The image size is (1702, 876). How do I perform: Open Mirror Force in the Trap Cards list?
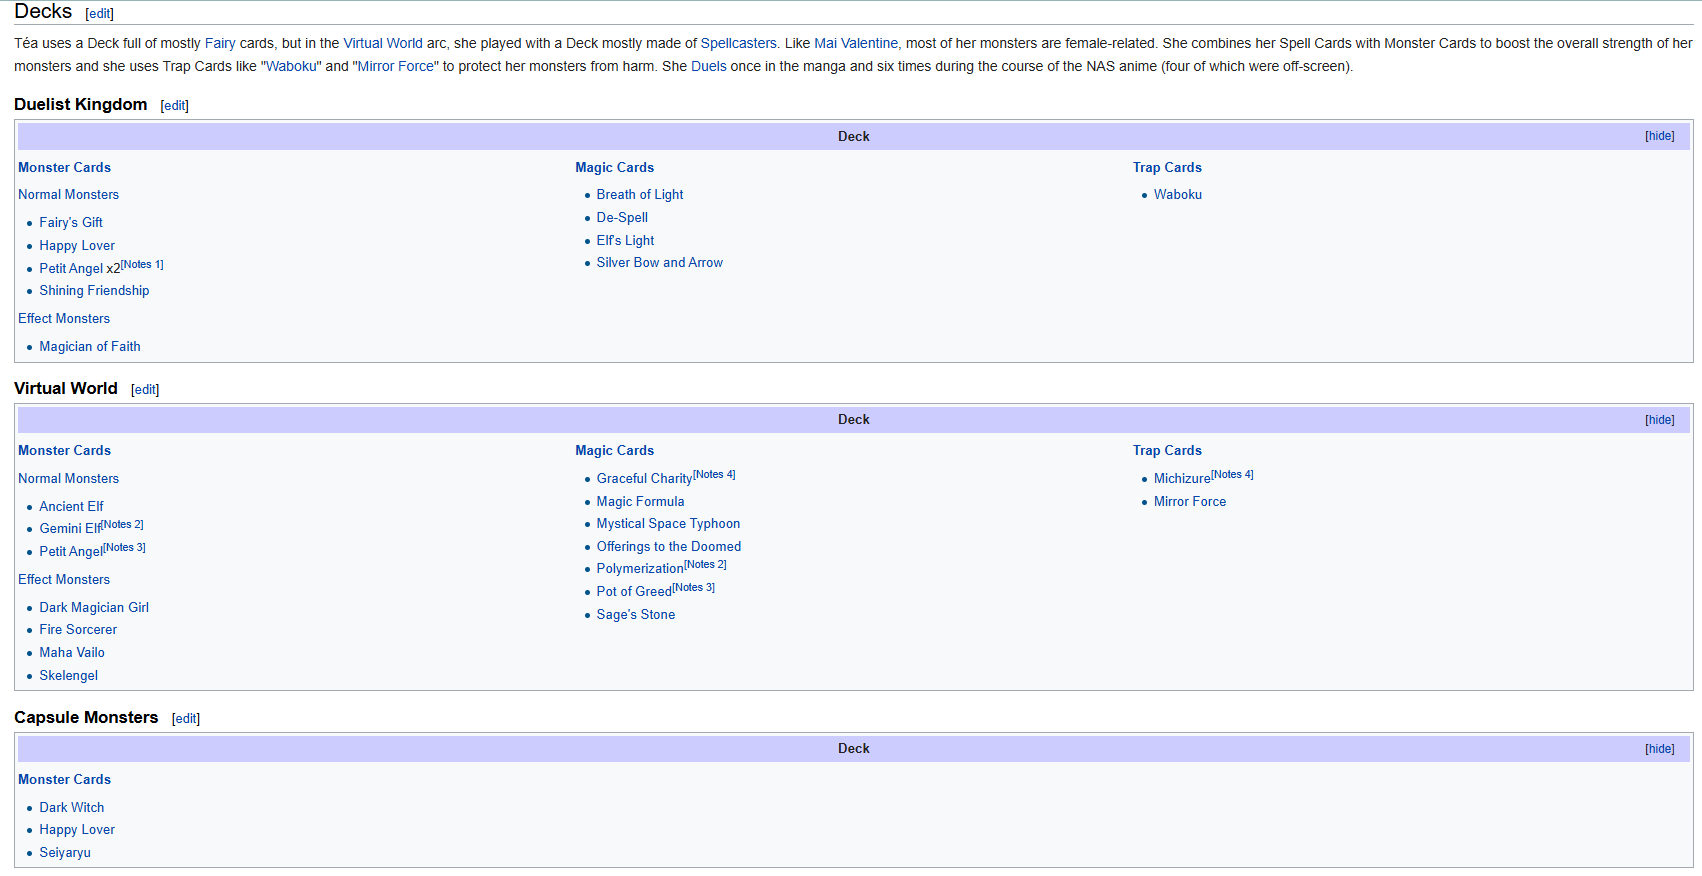[x=1190, y=502]
